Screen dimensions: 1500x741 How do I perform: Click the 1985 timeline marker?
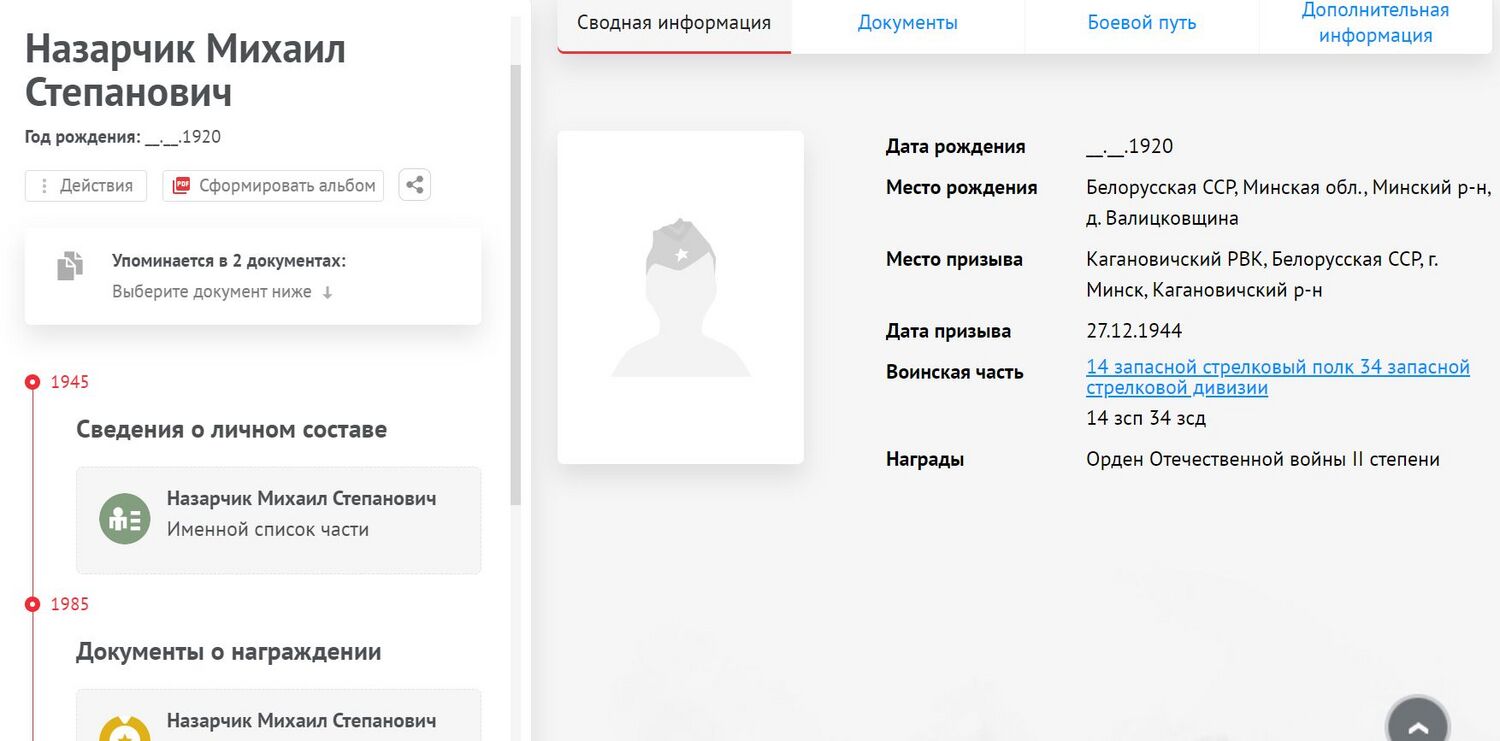33,604
